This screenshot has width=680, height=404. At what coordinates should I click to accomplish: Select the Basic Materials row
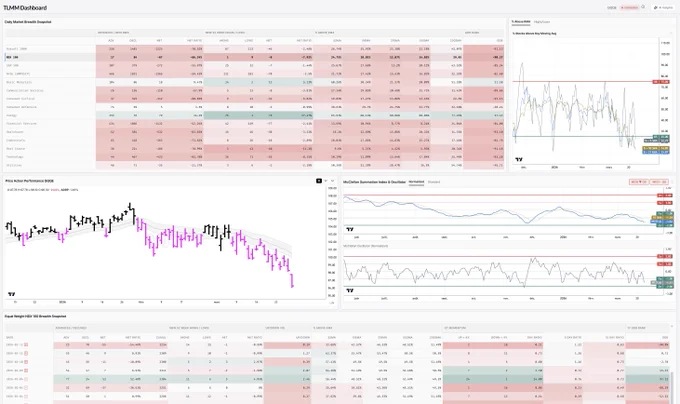pyautogui.click(x=254, y=82)
